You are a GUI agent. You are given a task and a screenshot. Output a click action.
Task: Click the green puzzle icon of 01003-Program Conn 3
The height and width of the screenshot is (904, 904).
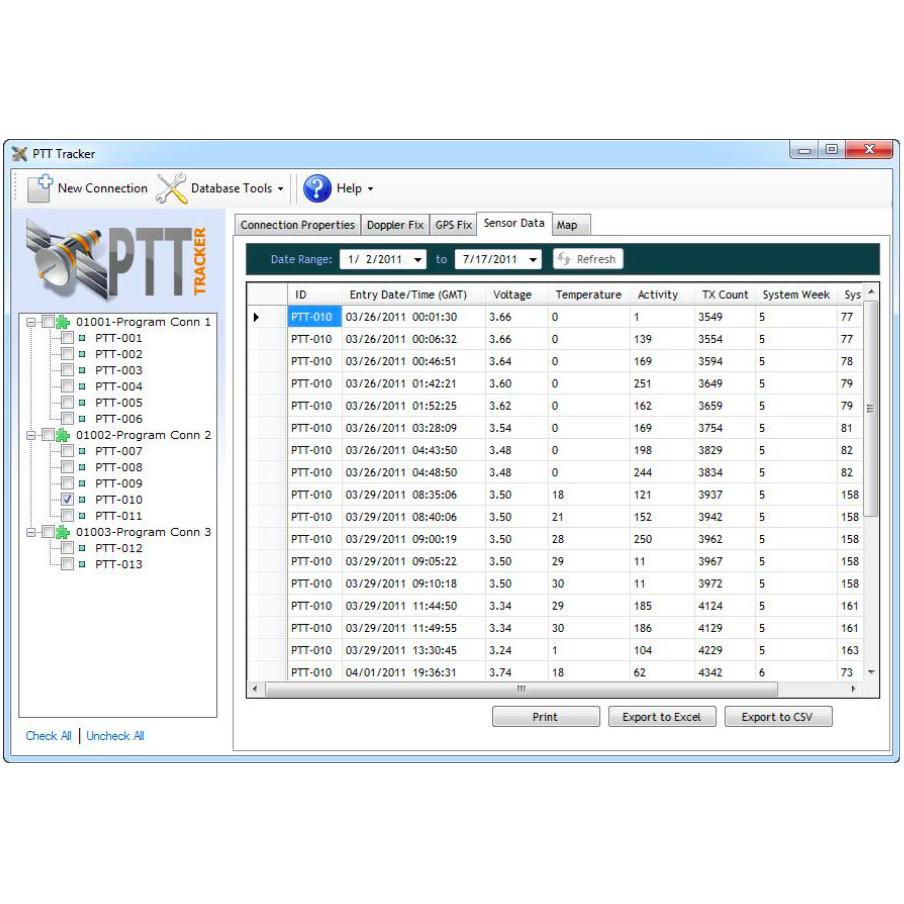tap(62, 532)
